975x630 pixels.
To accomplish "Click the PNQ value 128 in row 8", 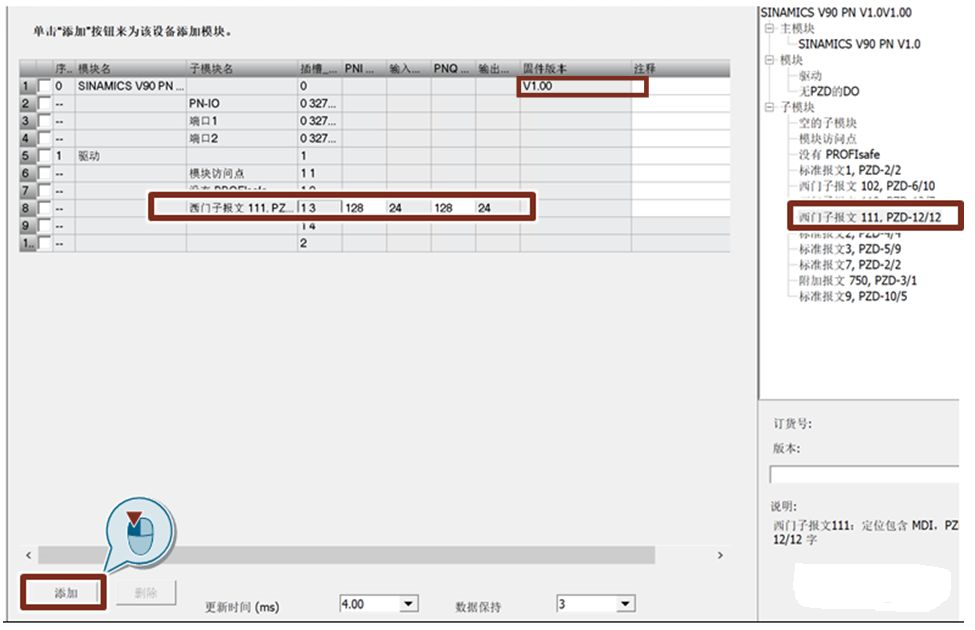I will [x=453, y=208].
